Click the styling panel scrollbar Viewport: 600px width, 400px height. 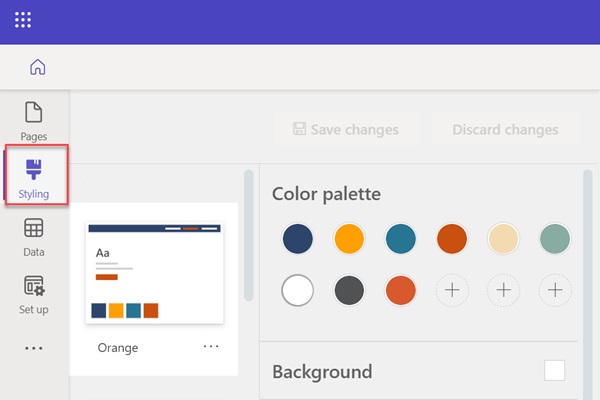(588, 285)
